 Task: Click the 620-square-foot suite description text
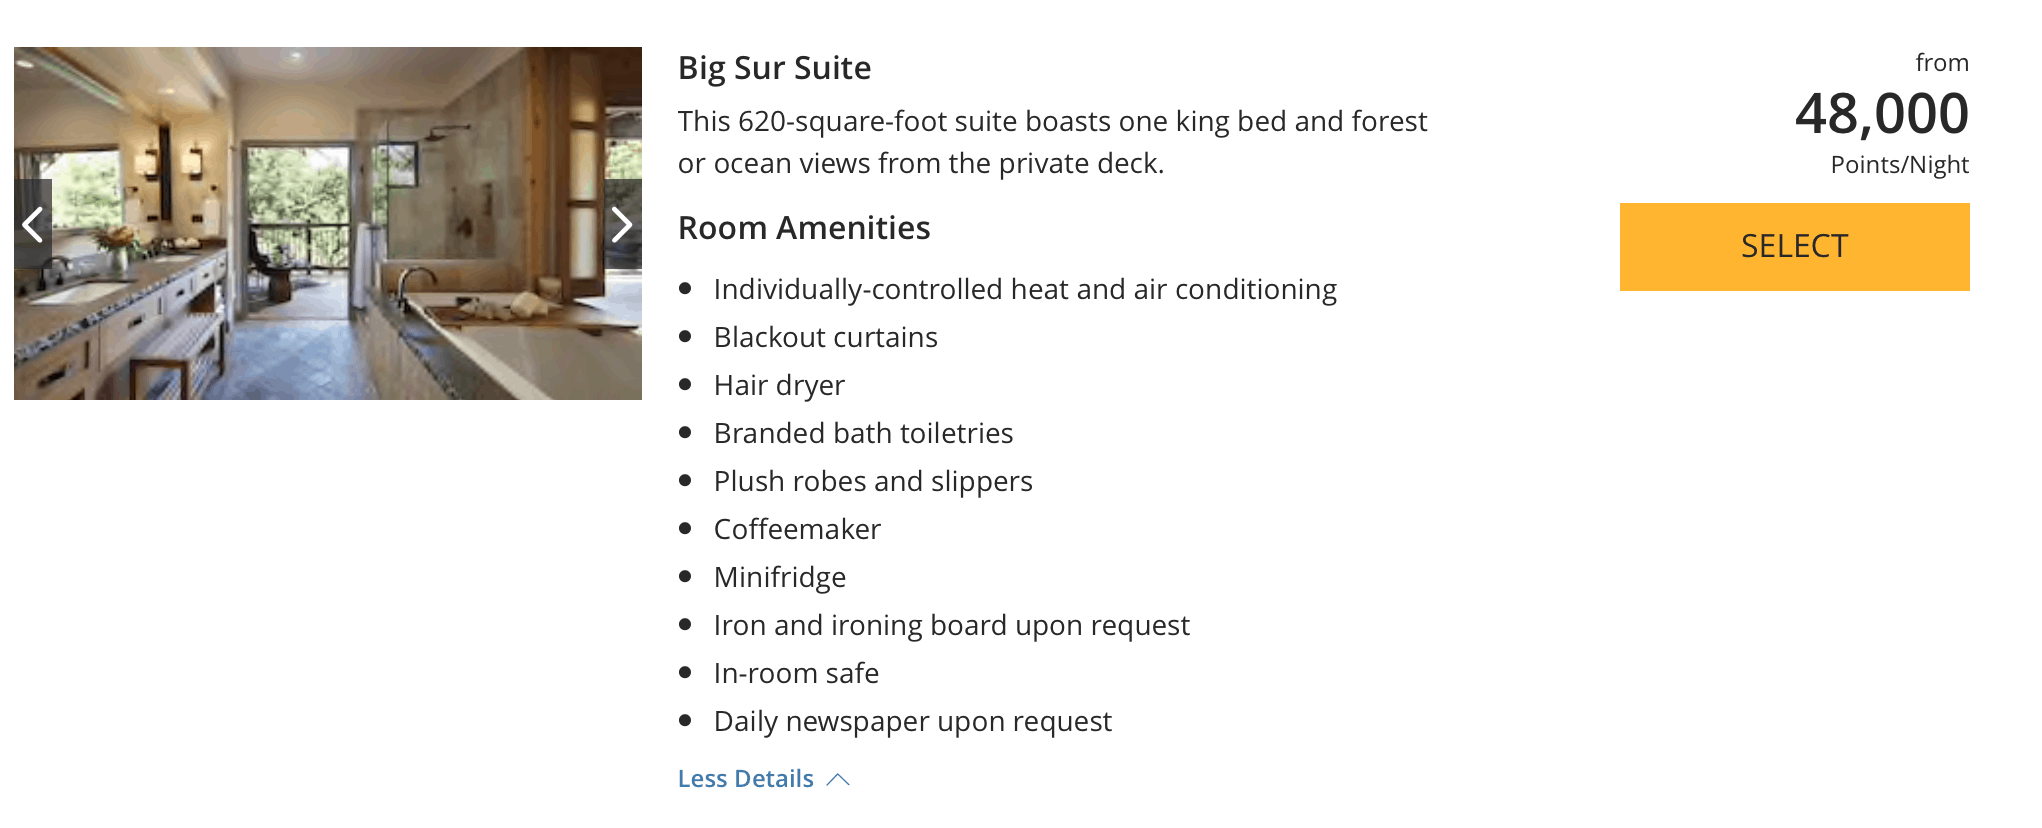(x=1052, y=142)
